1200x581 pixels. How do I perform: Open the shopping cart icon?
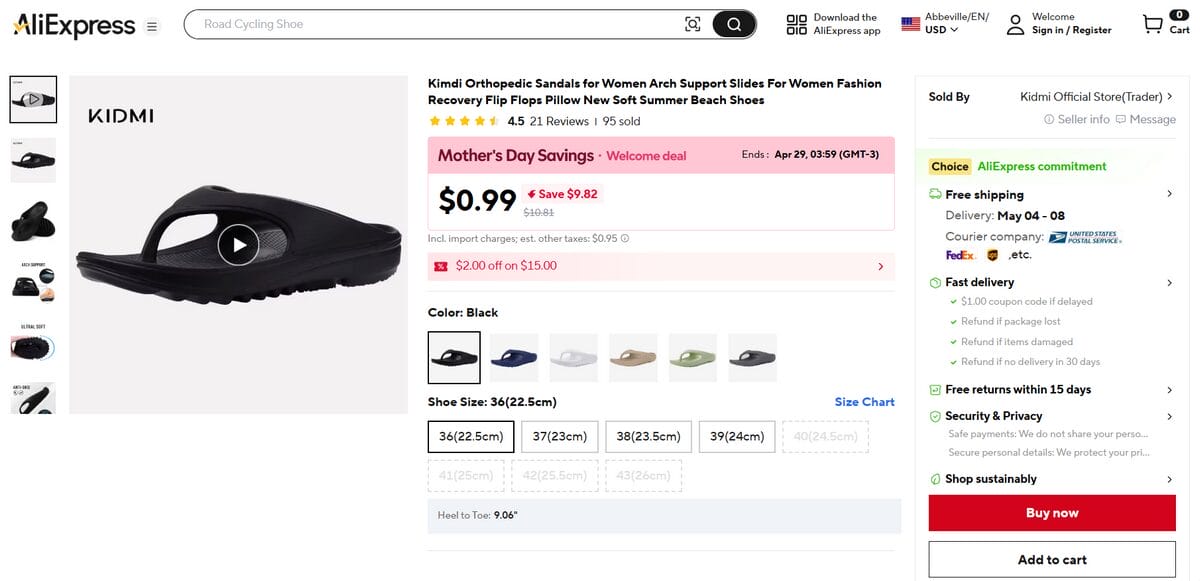click(1150, 23)
